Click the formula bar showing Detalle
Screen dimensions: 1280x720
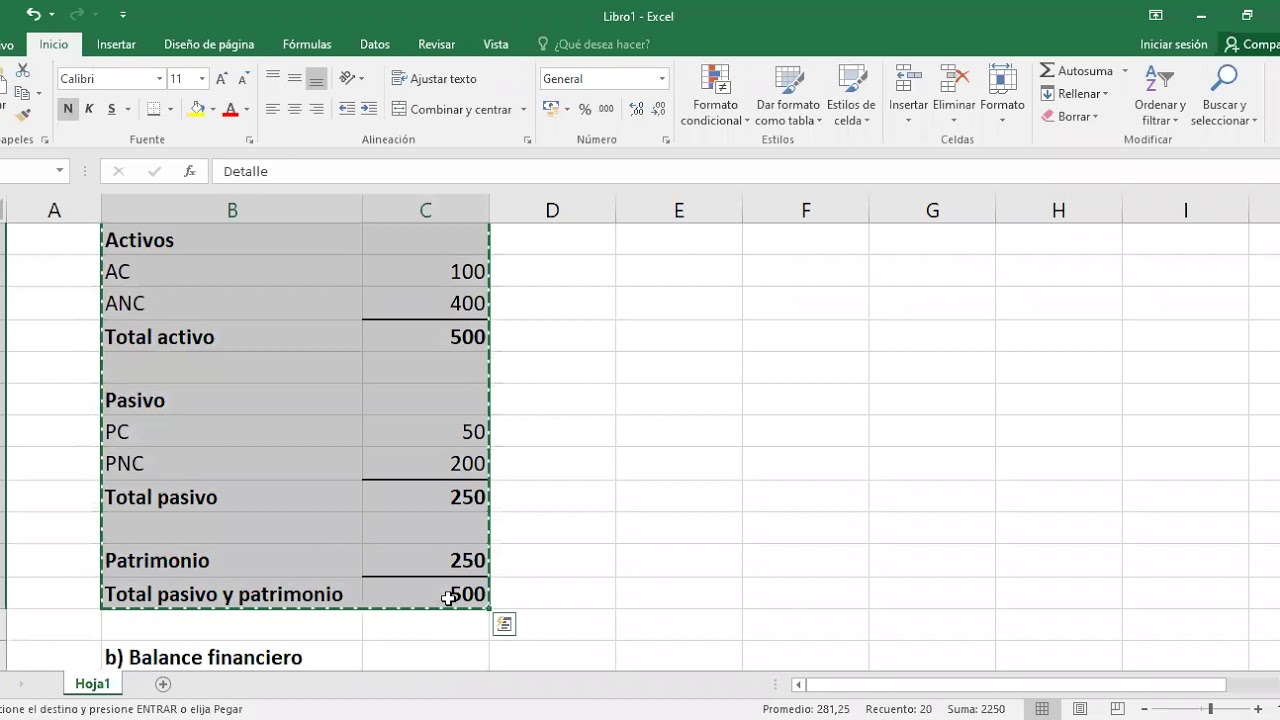point(745,171)
